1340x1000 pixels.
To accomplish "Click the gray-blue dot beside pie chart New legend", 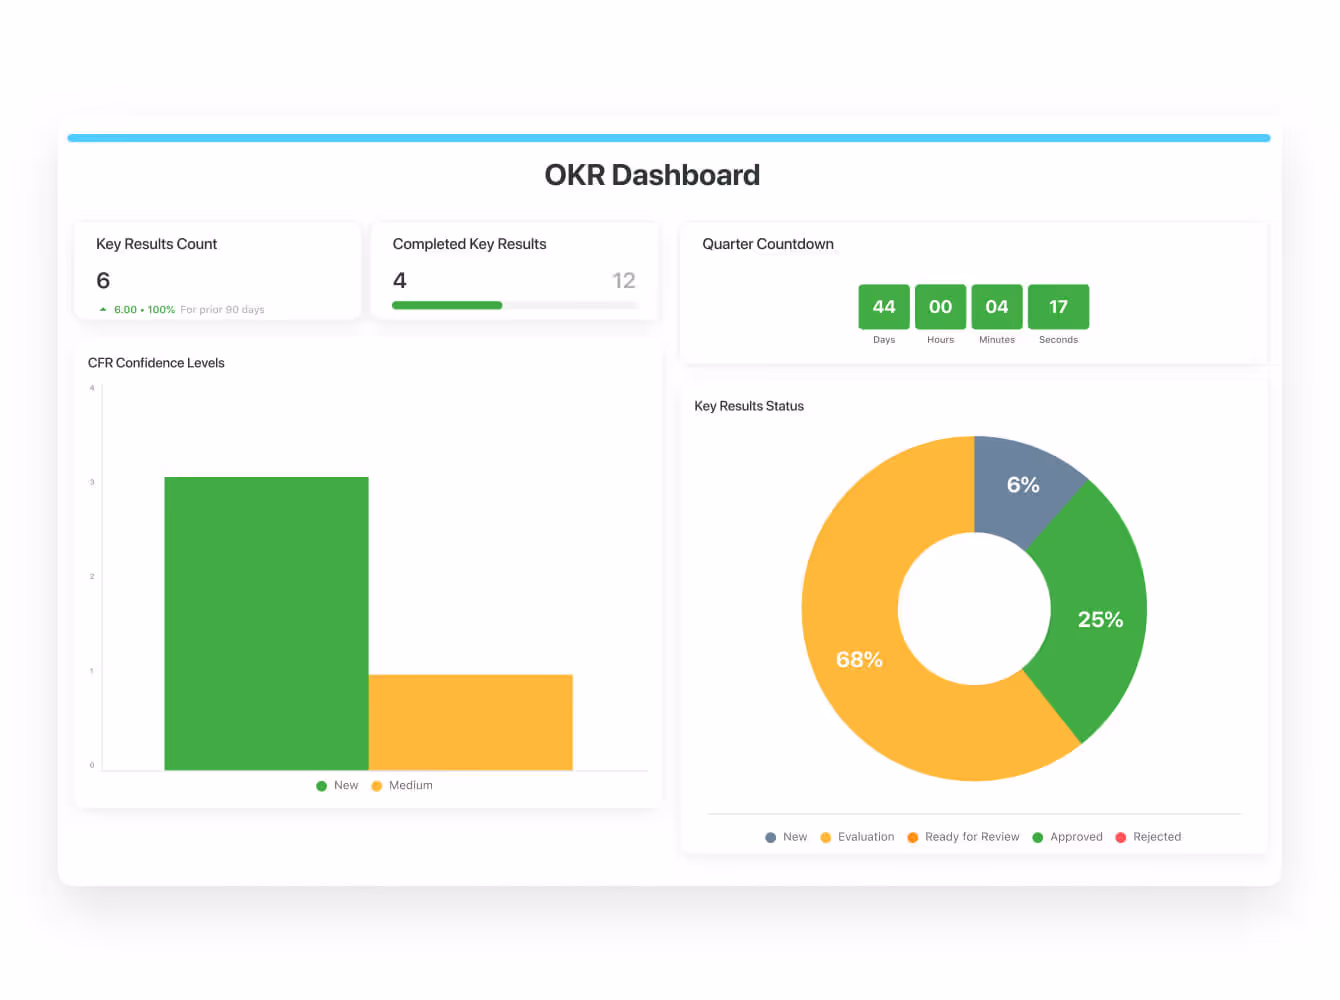I will [x=770, y=838].
